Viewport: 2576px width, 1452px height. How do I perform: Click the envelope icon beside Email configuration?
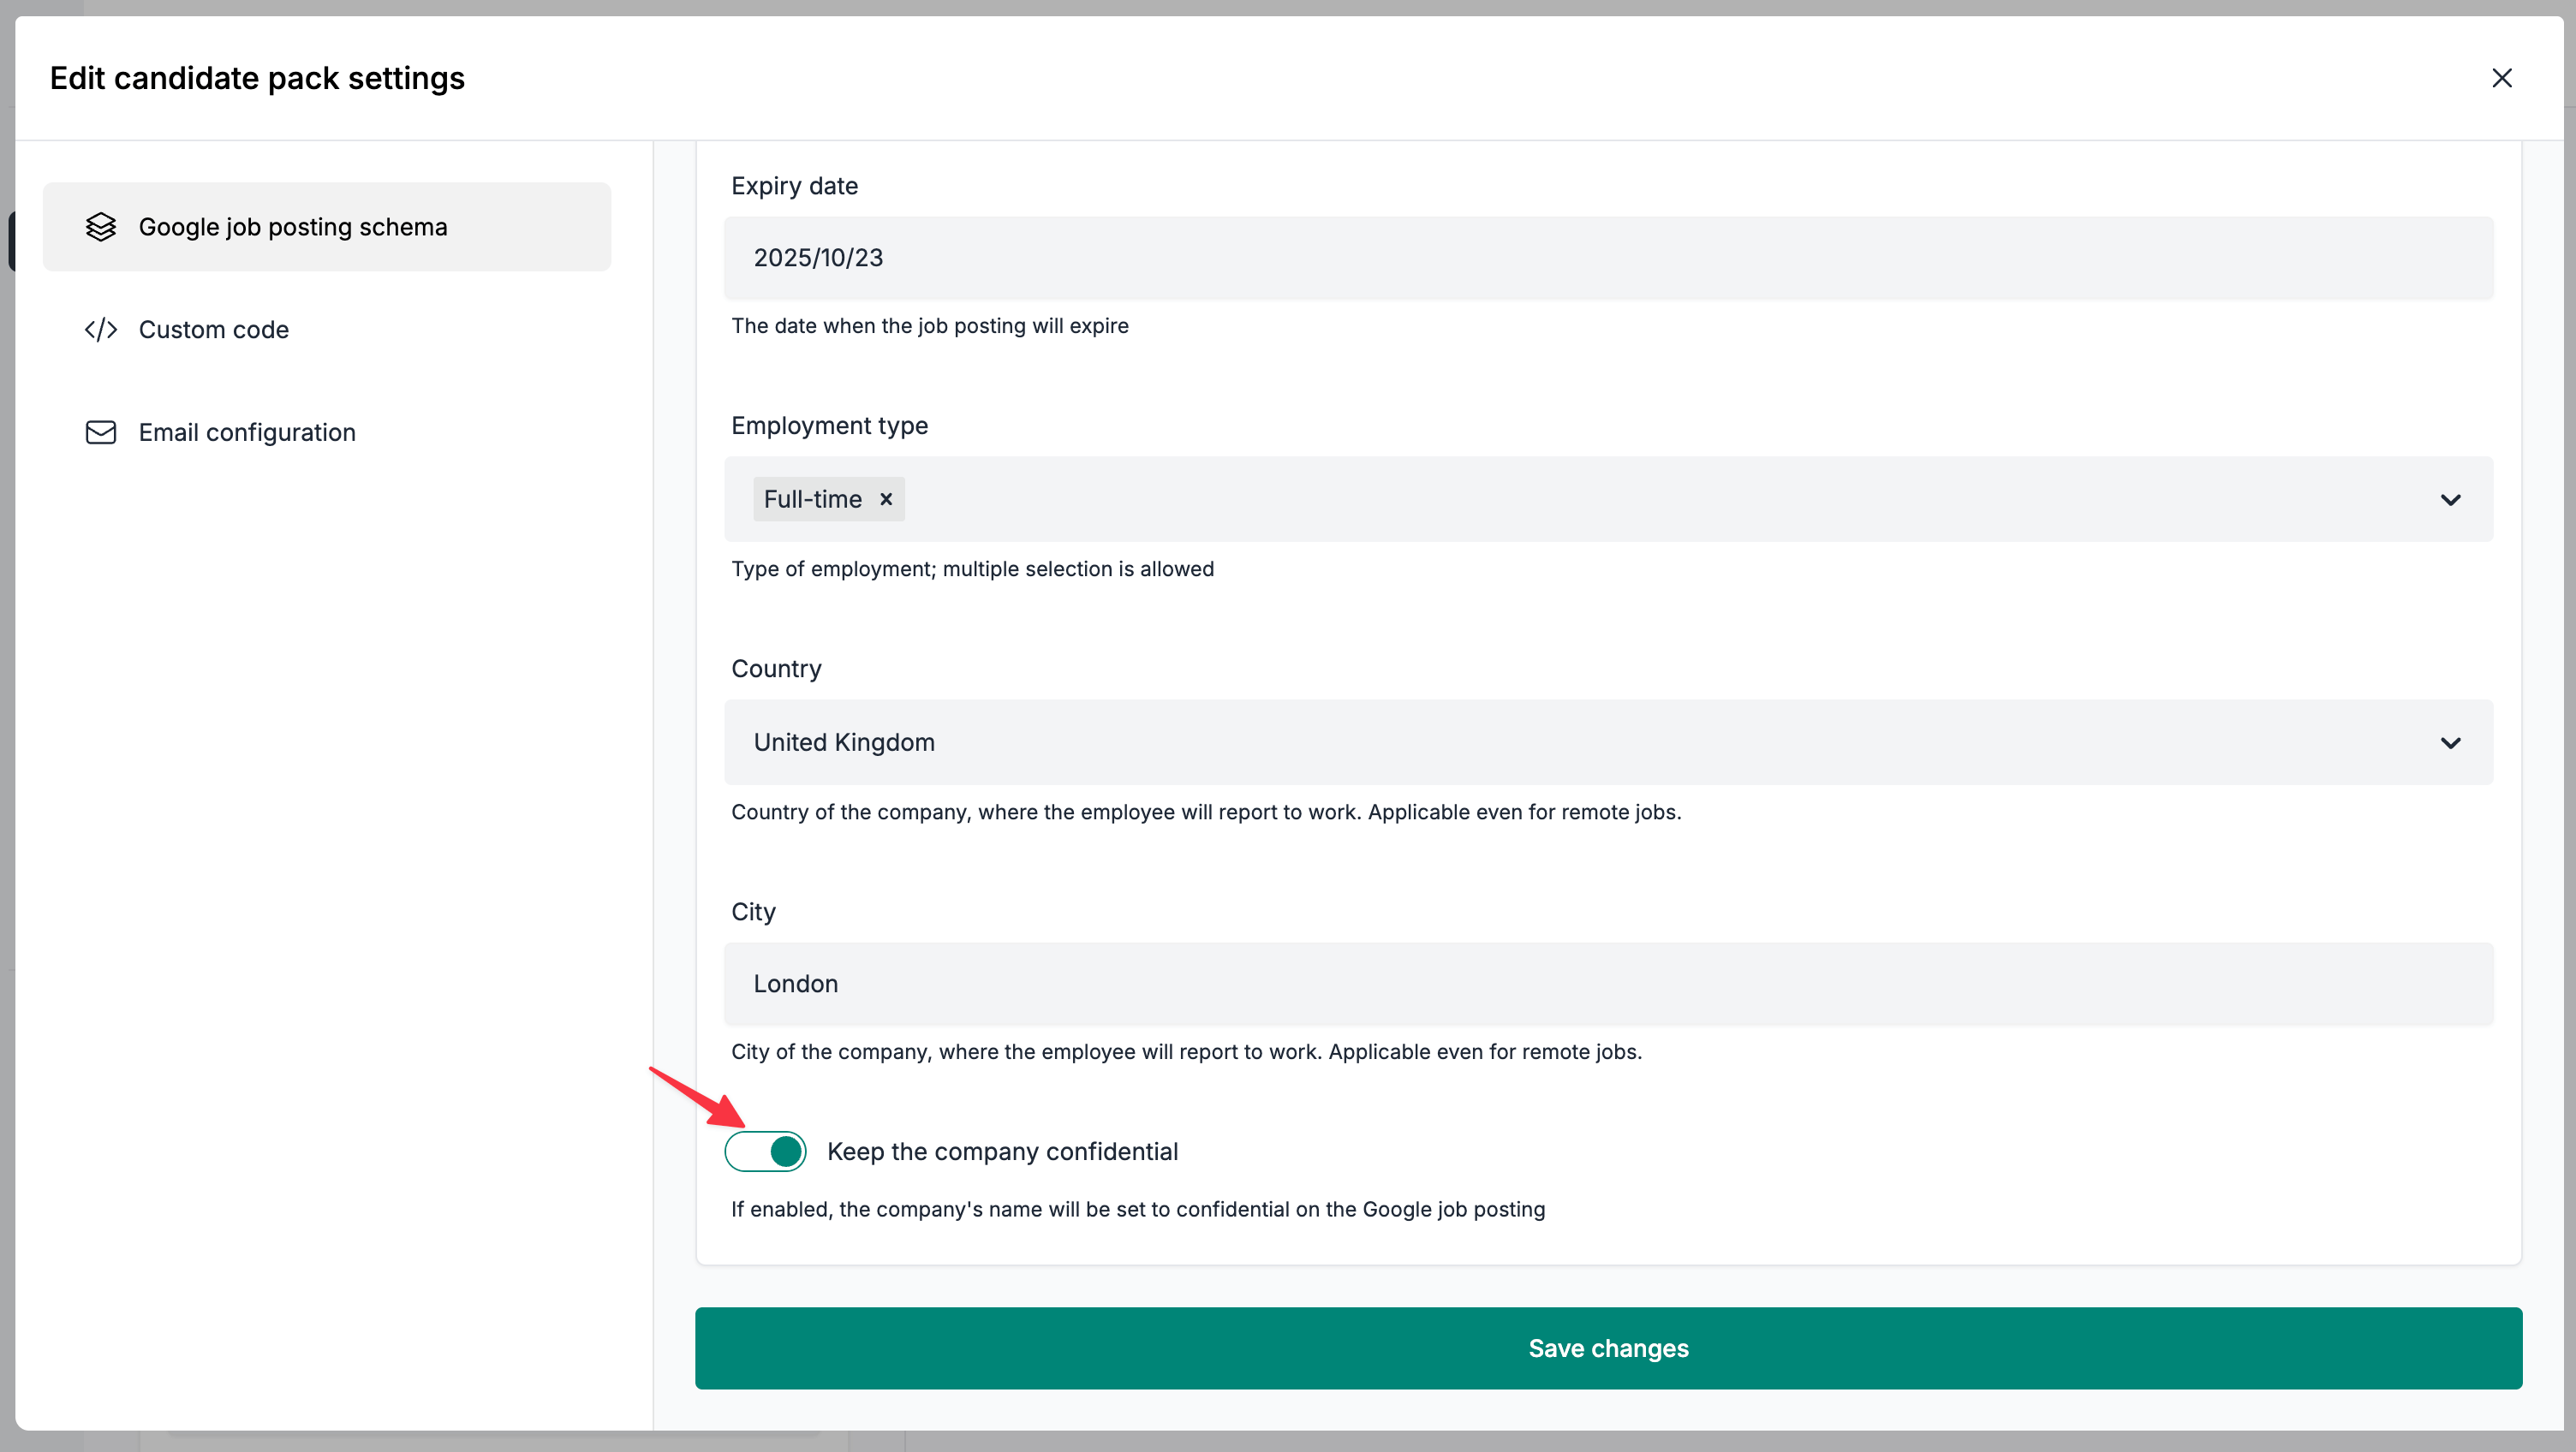(101, 432)
